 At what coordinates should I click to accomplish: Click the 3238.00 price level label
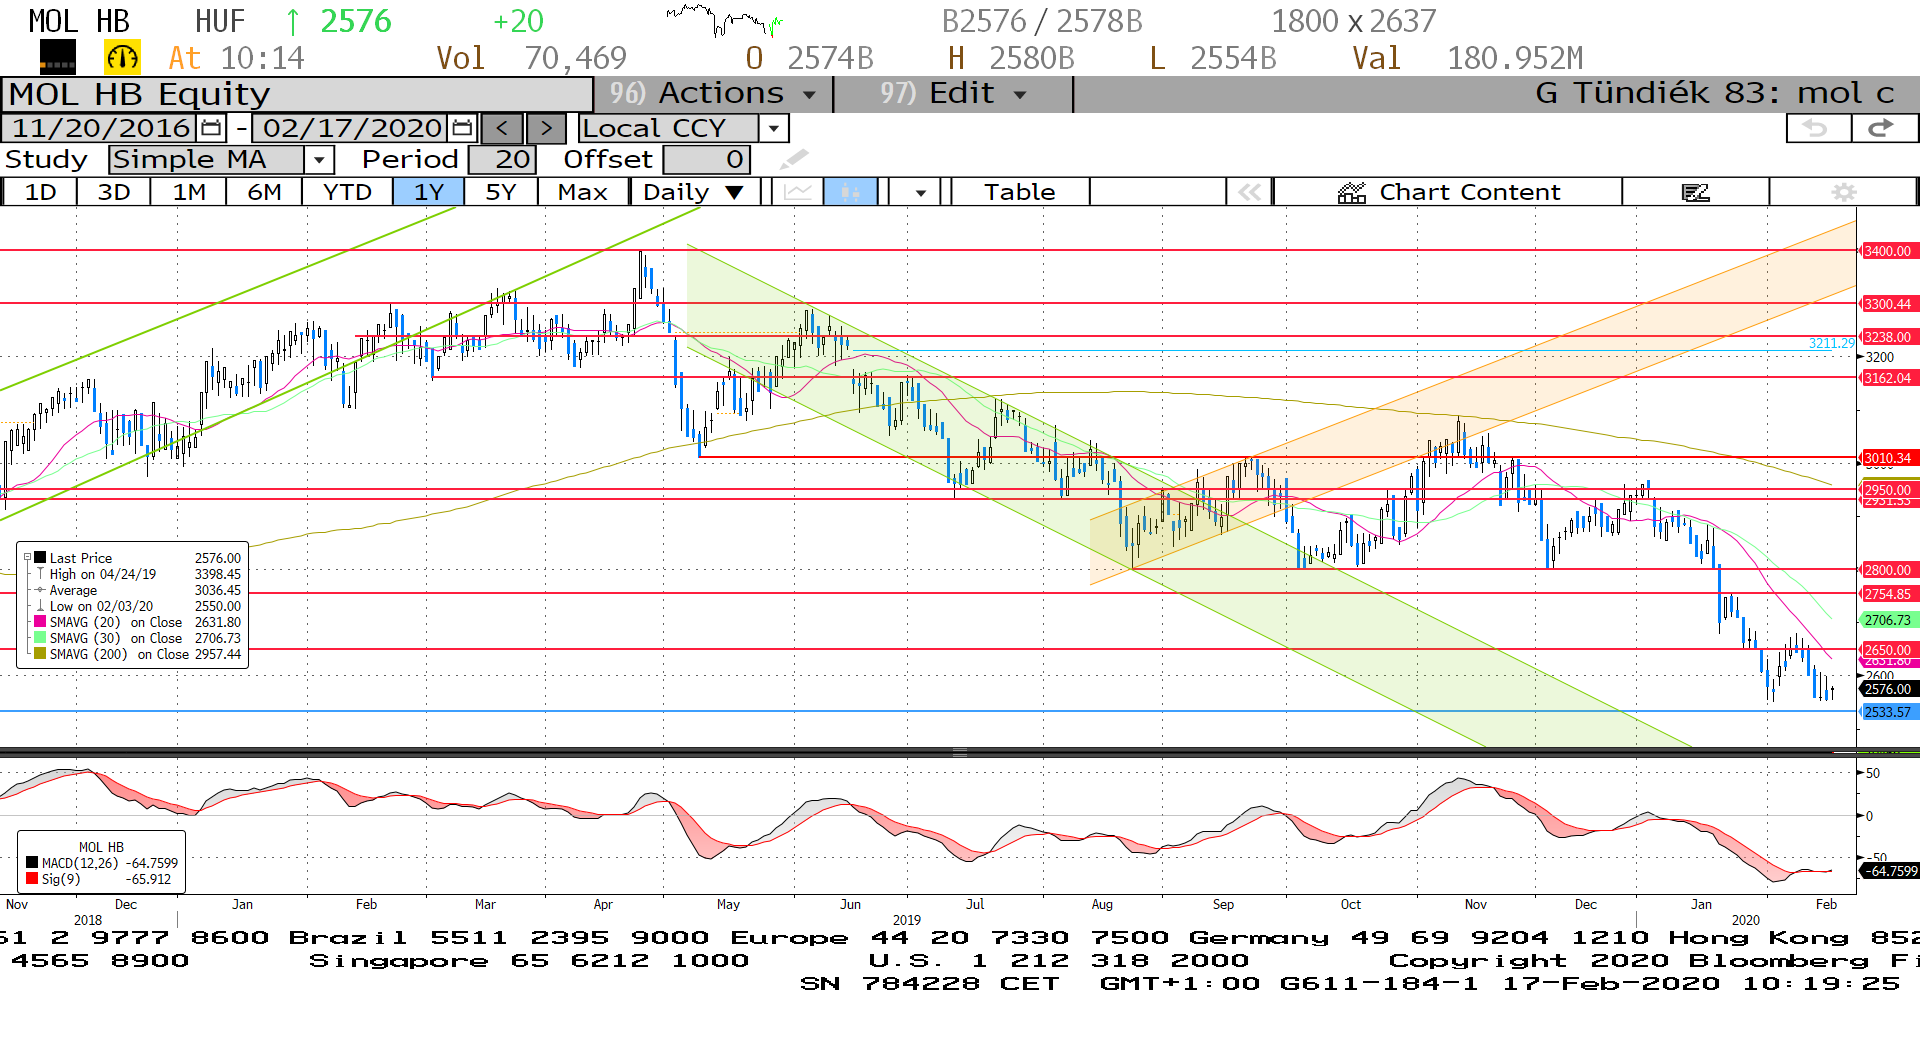point(1887,337)
